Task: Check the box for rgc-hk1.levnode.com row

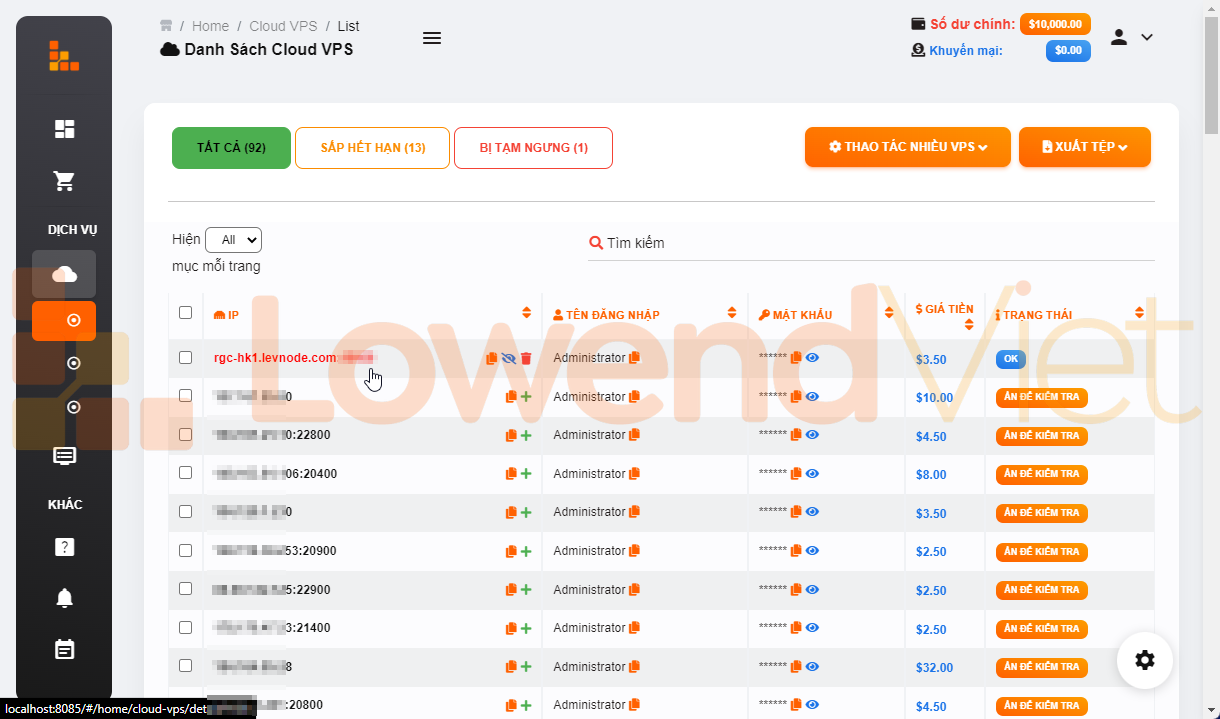Action: [x=185, y=357]
